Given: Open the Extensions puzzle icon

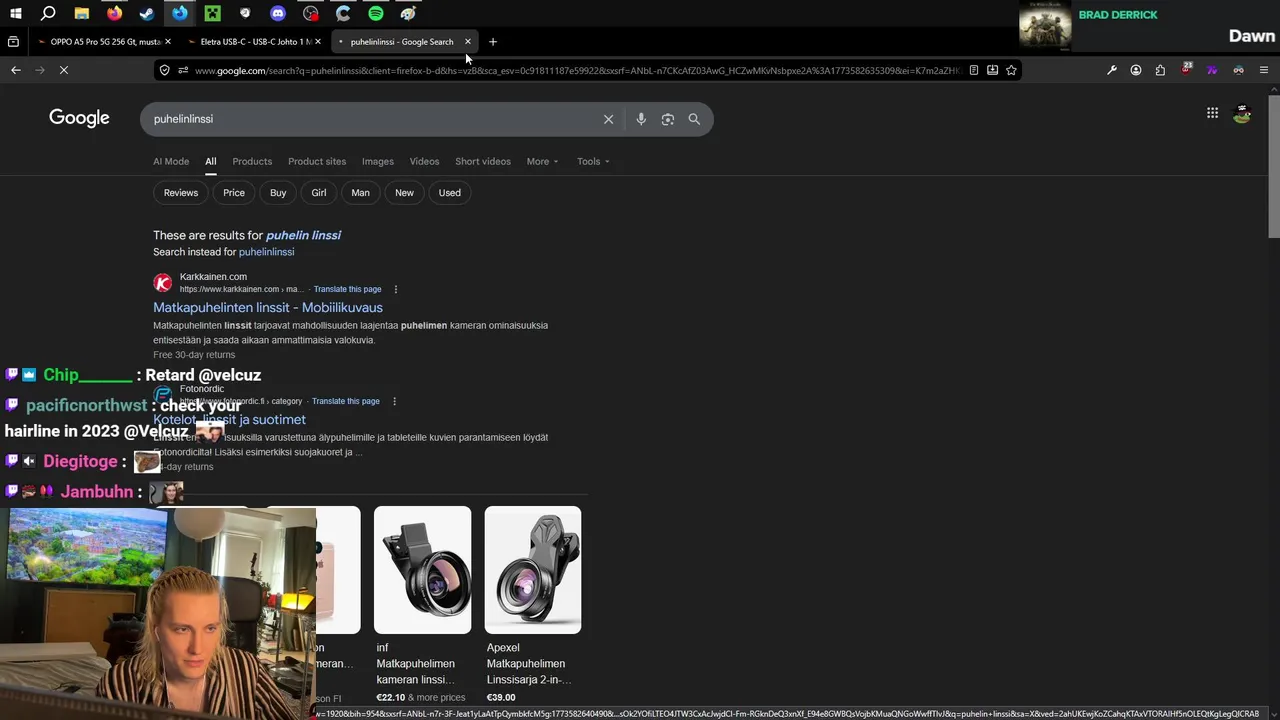Looking at the screenshot, I should (x=1160, y=70).
